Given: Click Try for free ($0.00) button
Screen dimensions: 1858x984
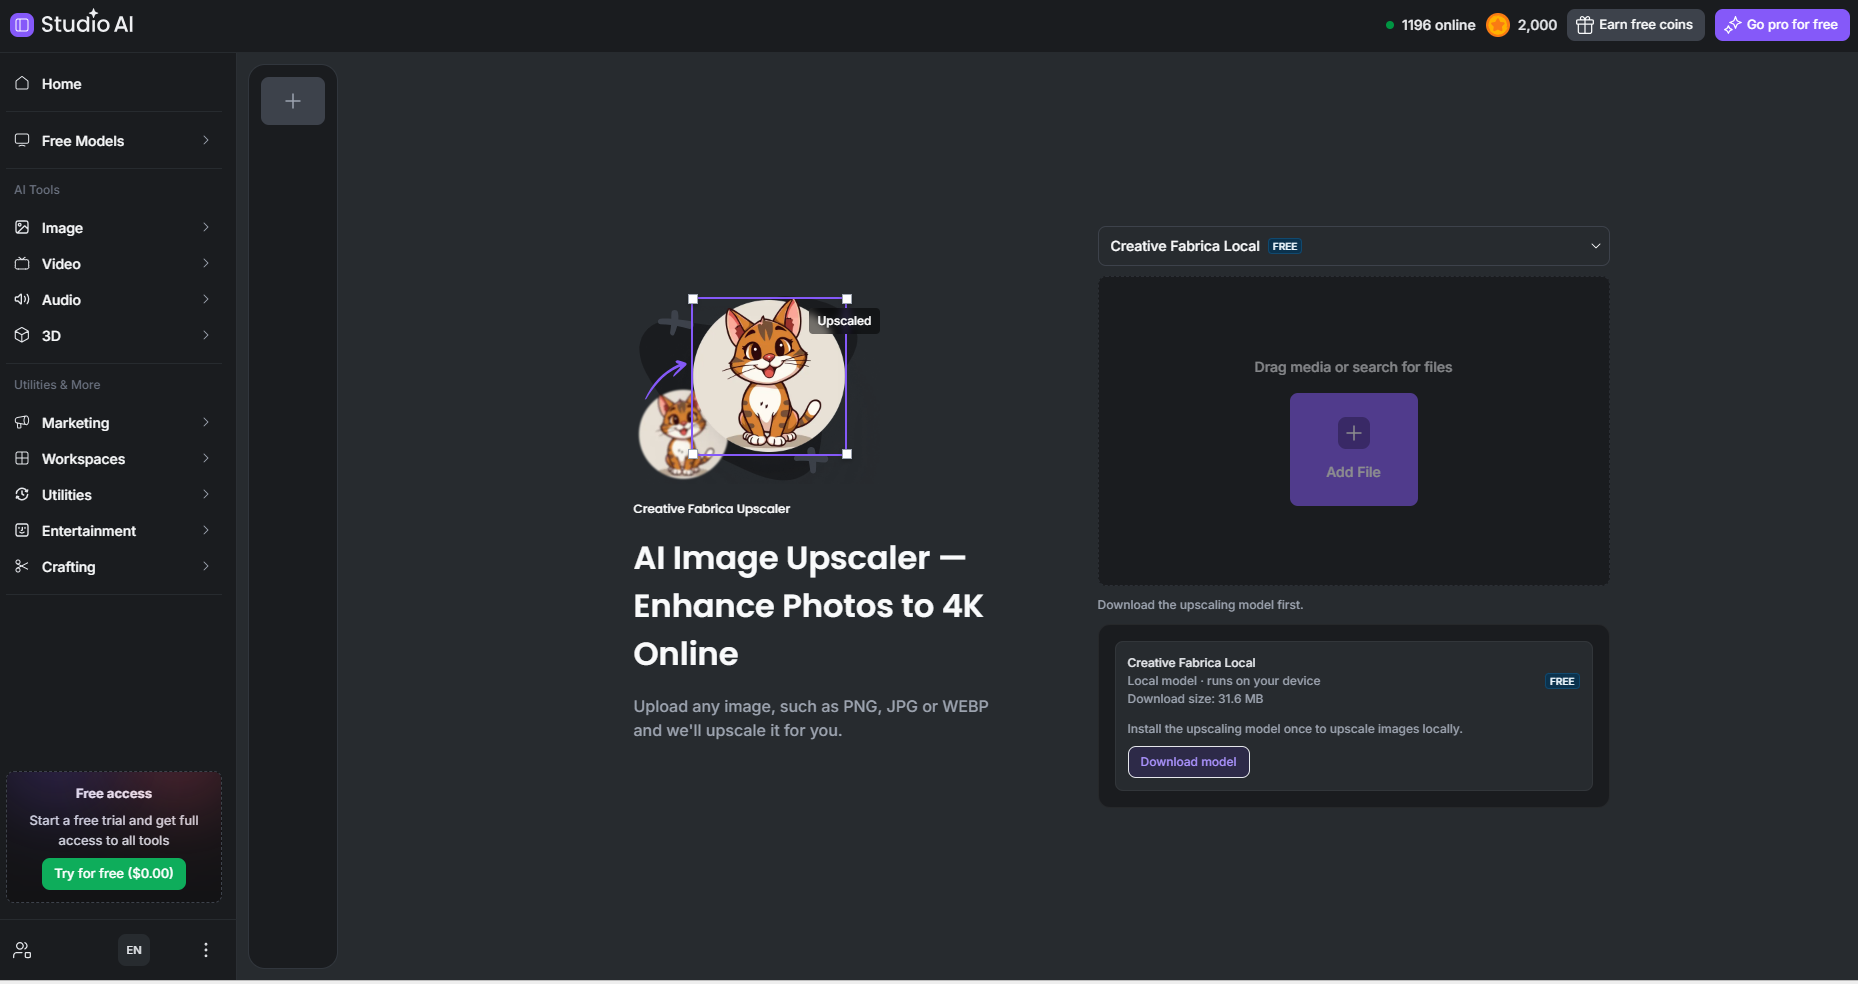Looking at the screenshot, I should (114, 873).
